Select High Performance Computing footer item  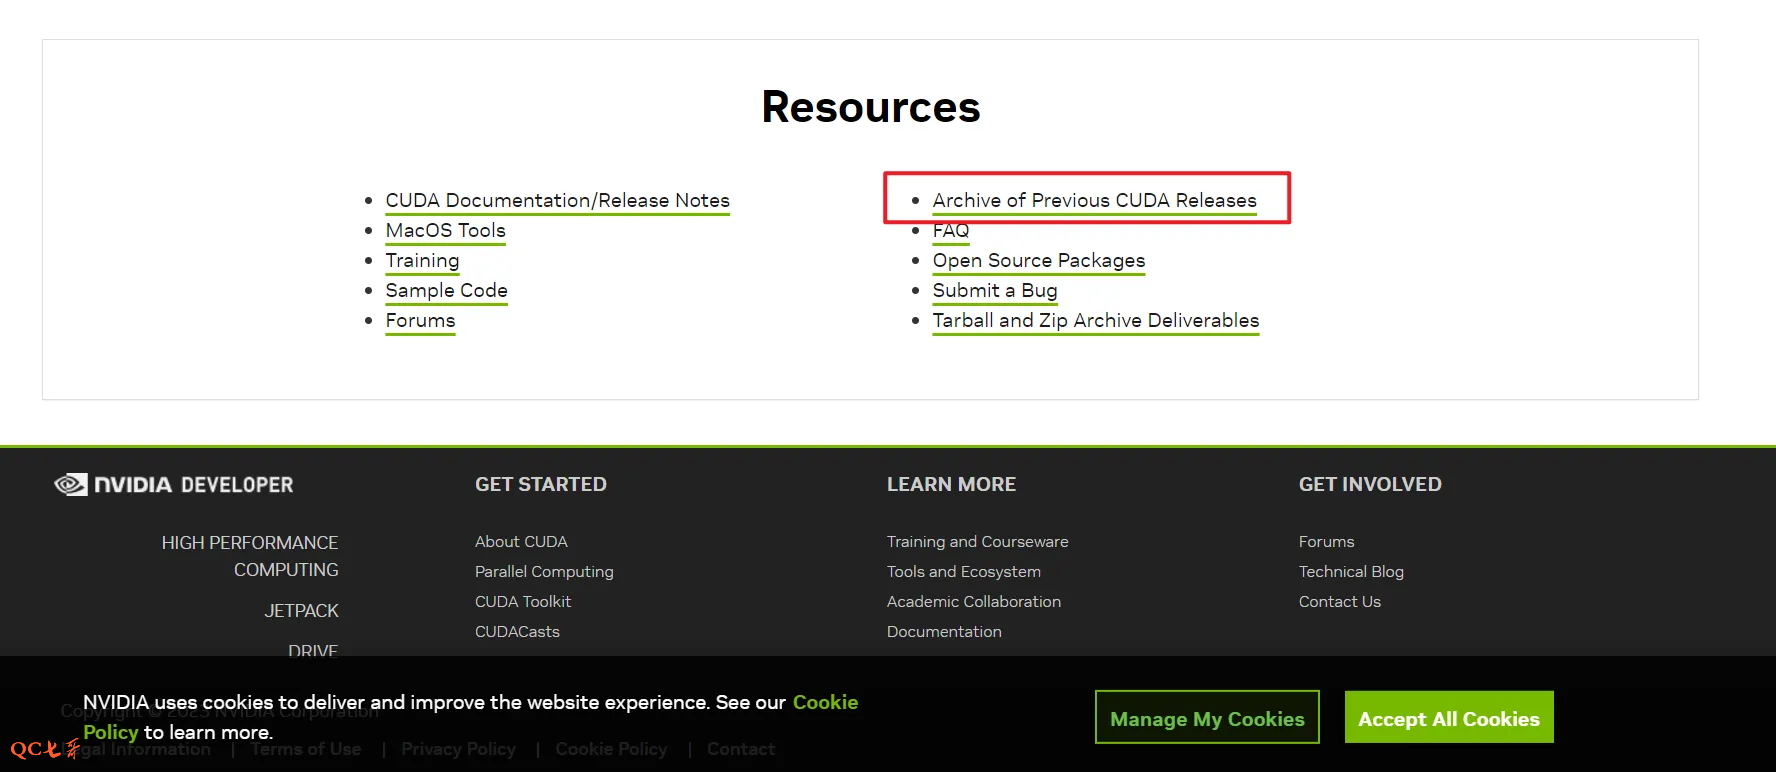[250, 556]
